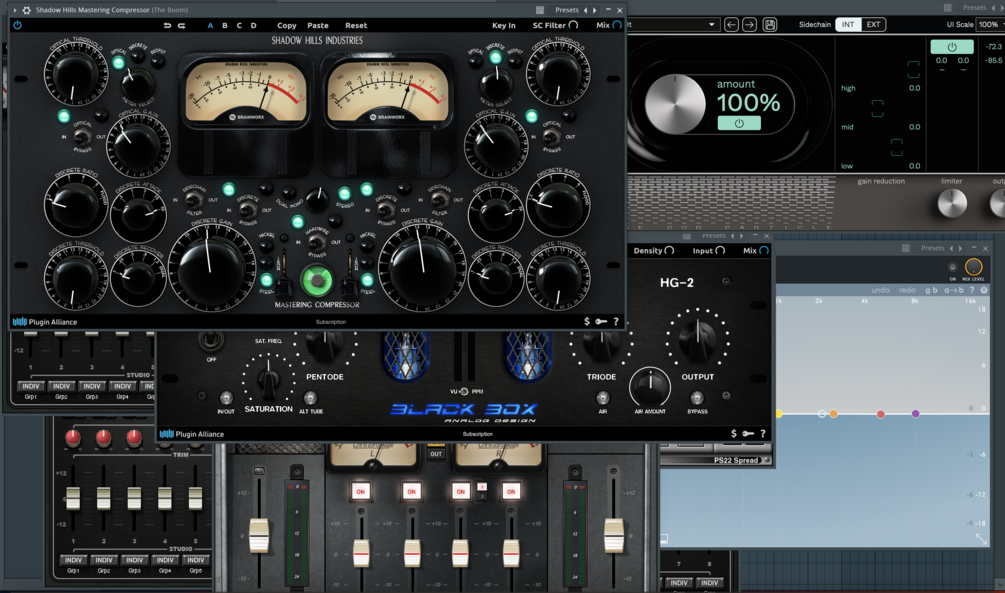This screenshot has width=1005, height=593.
Task: Click Plugin Alliance logo in Black Box footer
Action: [x=192, y=434]
